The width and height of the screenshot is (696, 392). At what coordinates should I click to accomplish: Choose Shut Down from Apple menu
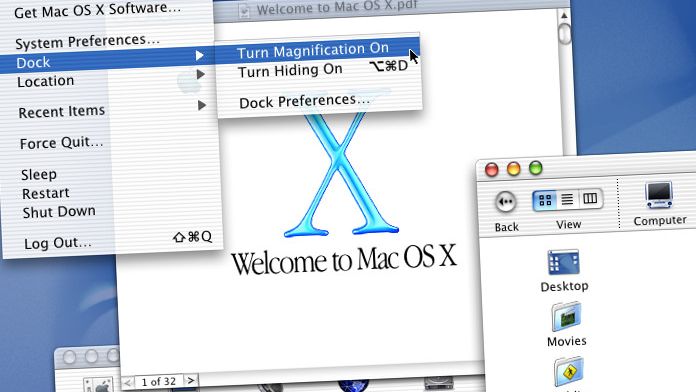click(x=59, y=211)
